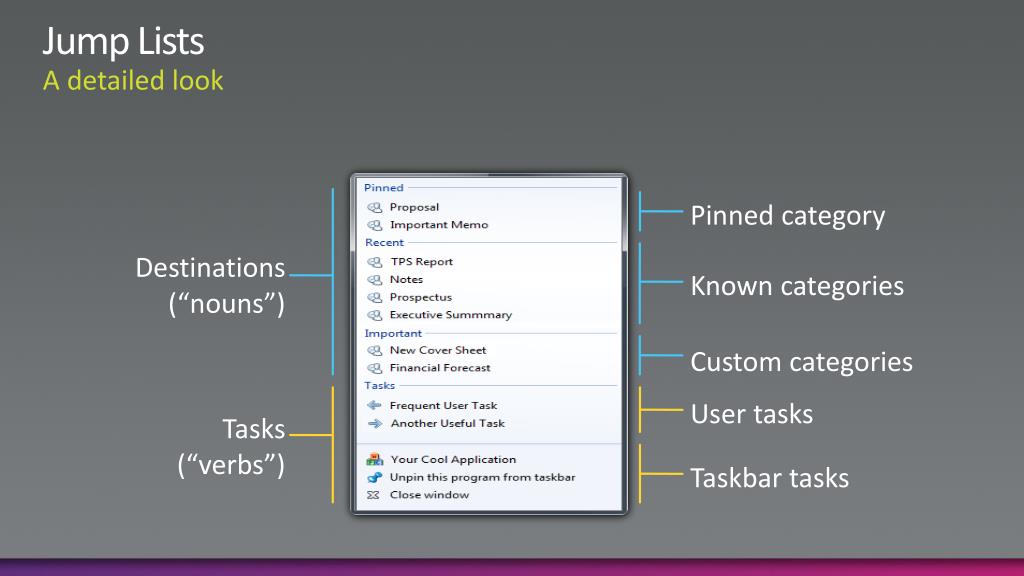Click the Destinations label
Image resolution: width=1024 pixels, height=576 pixels.
coord(210,268)
